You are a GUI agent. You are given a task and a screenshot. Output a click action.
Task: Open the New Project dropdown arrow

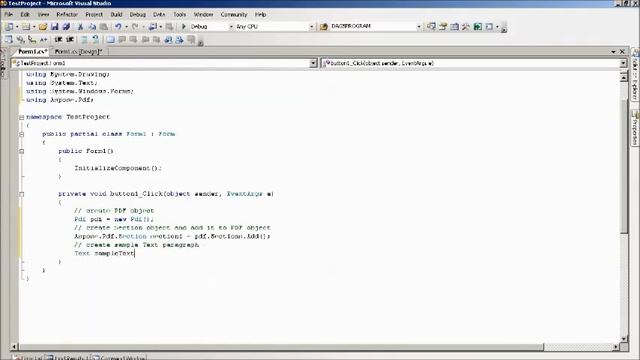(17, 27)
